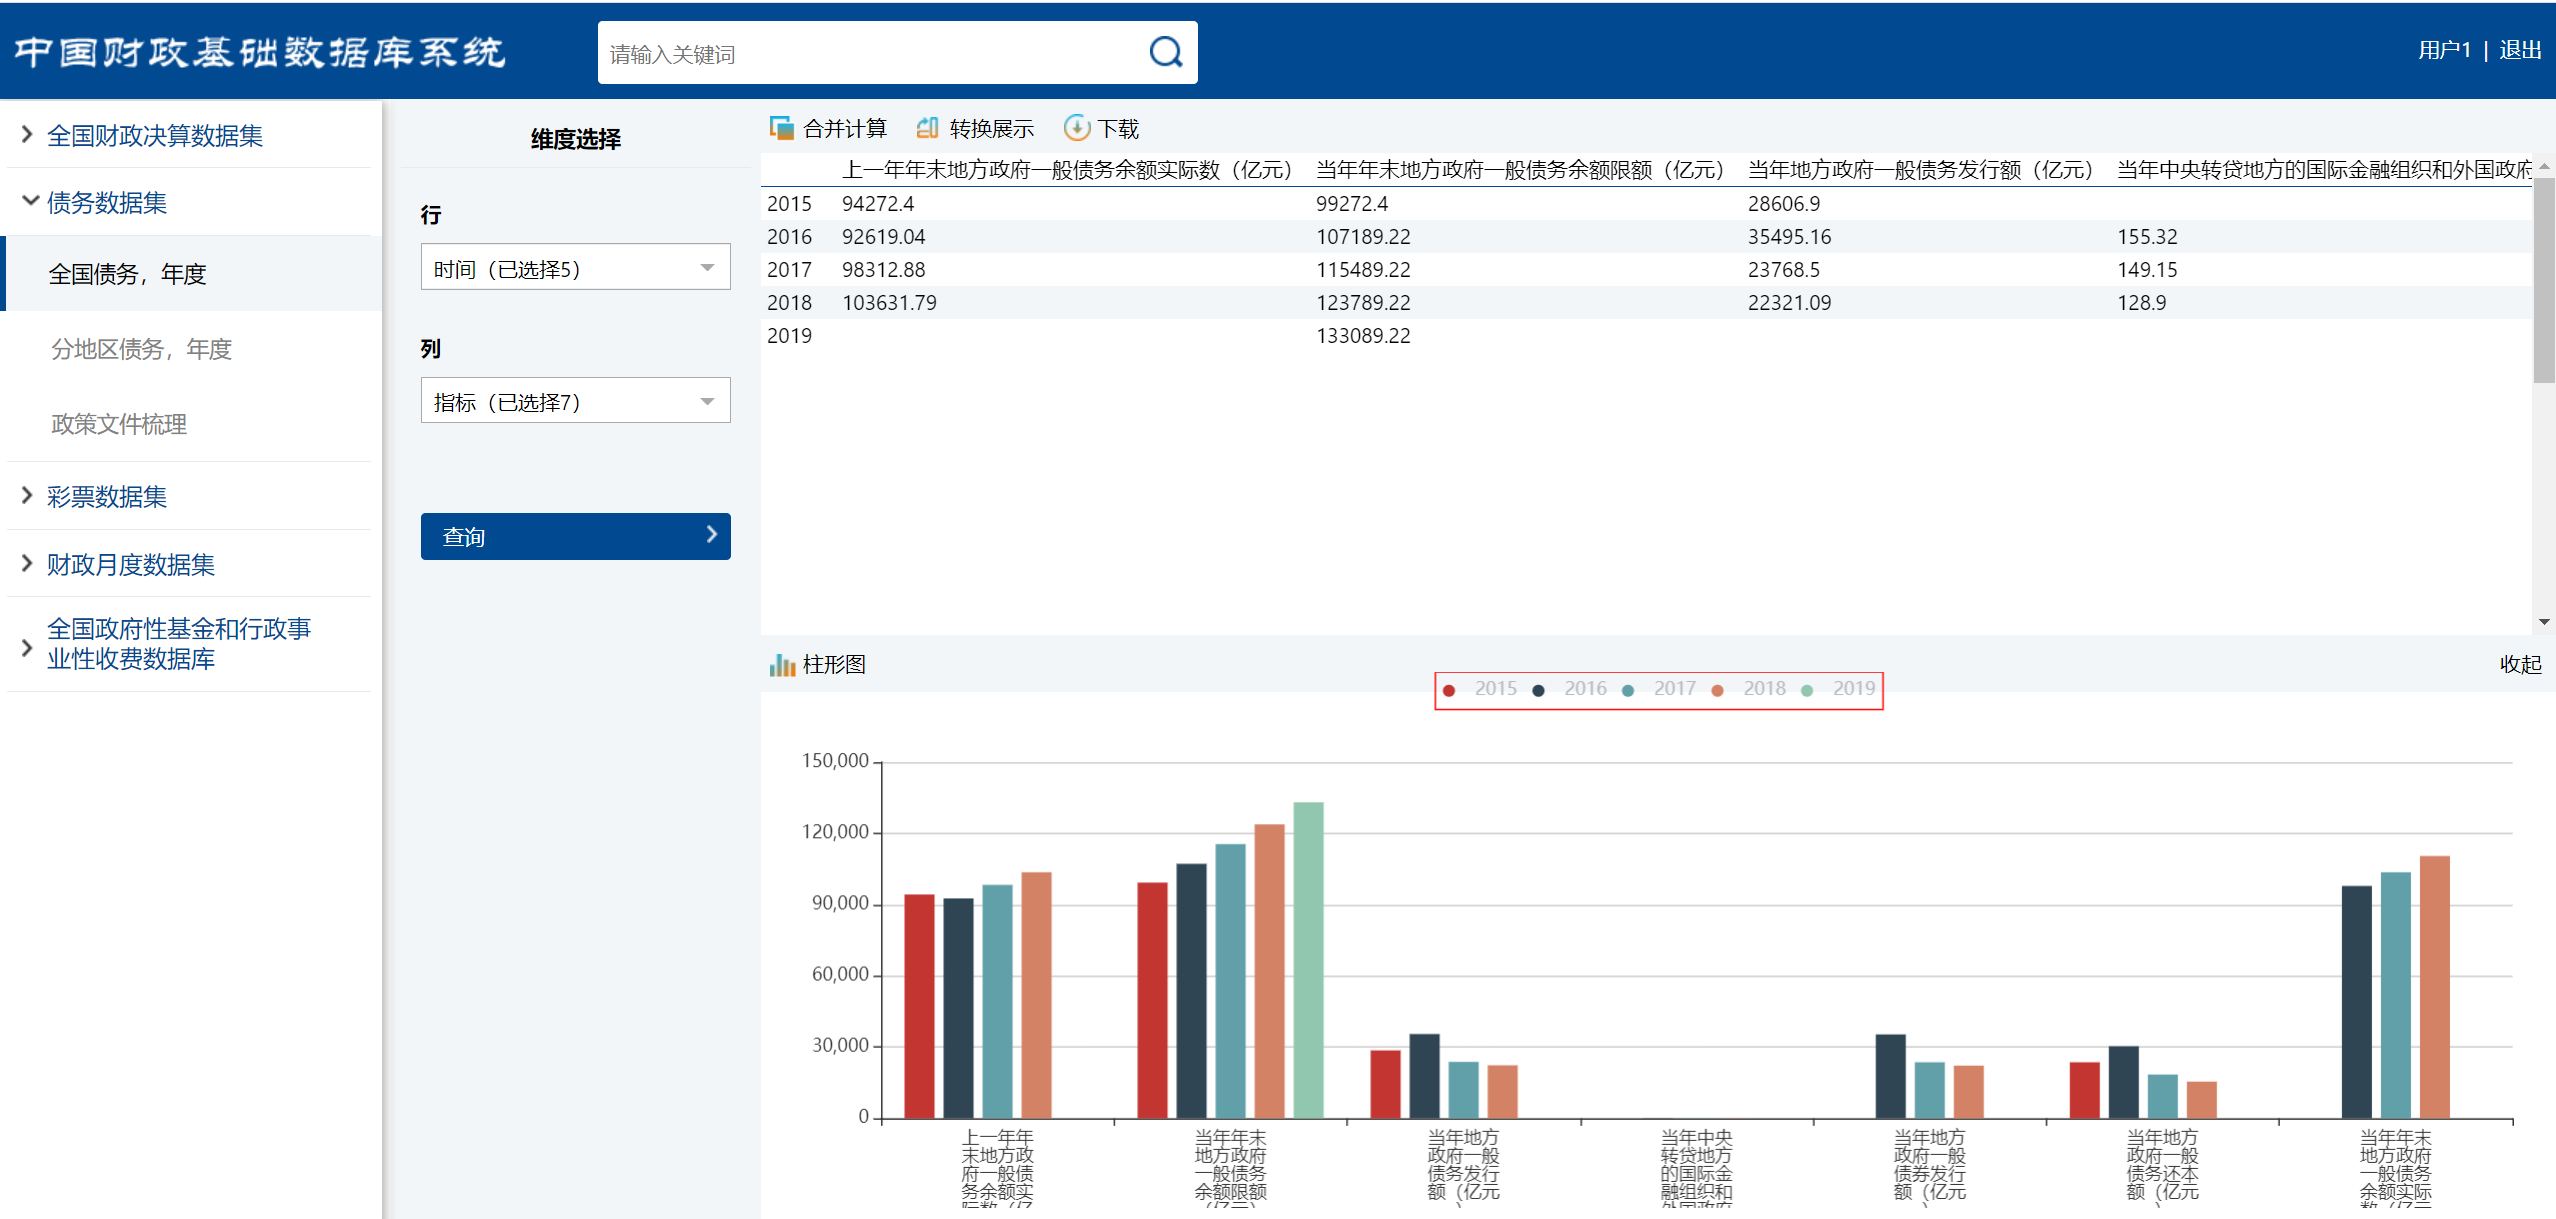
Task: Select 全国债务，年度 menu item
Action: click(193, 273)
